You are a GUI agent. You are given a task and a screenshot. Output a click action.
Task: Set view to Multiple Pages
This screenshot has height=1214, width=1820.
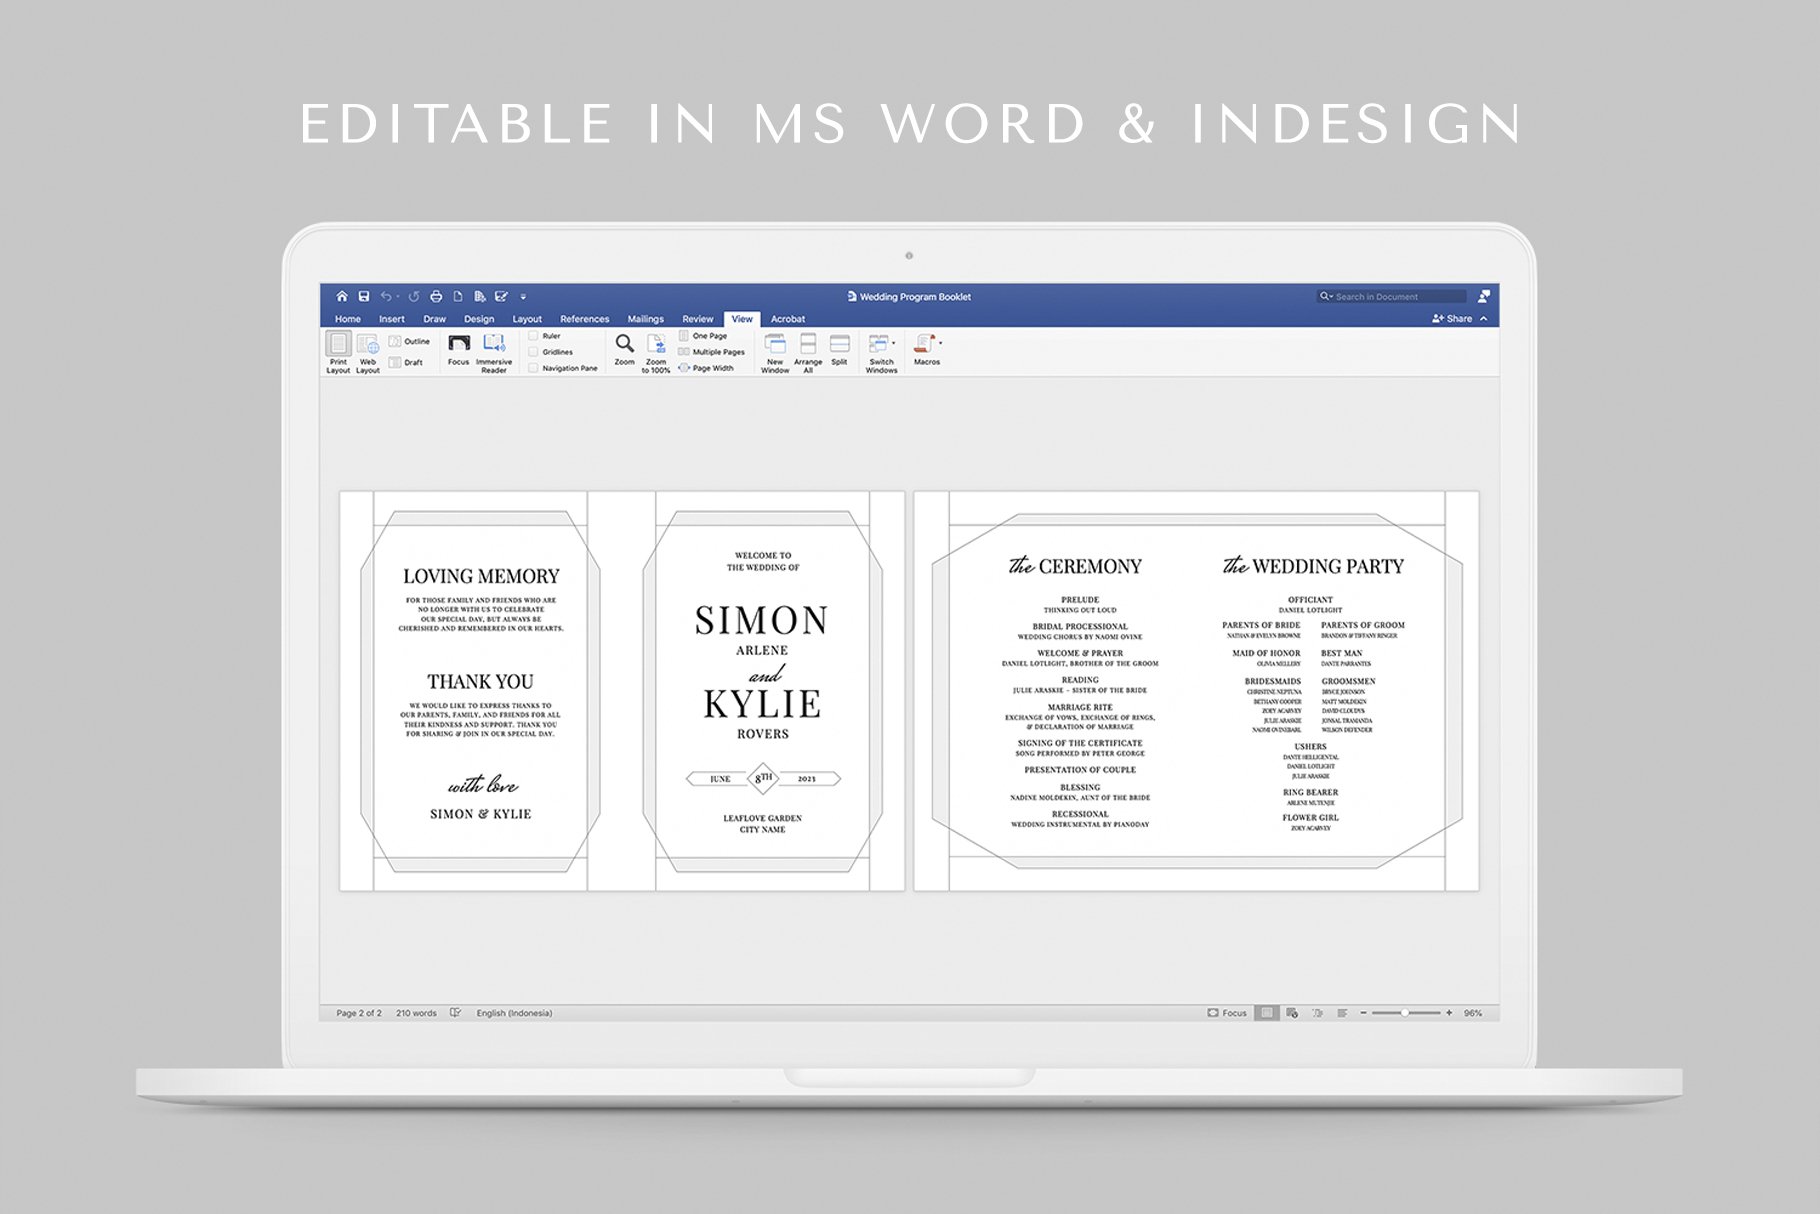pyautogui.click(x=712, y=352)
